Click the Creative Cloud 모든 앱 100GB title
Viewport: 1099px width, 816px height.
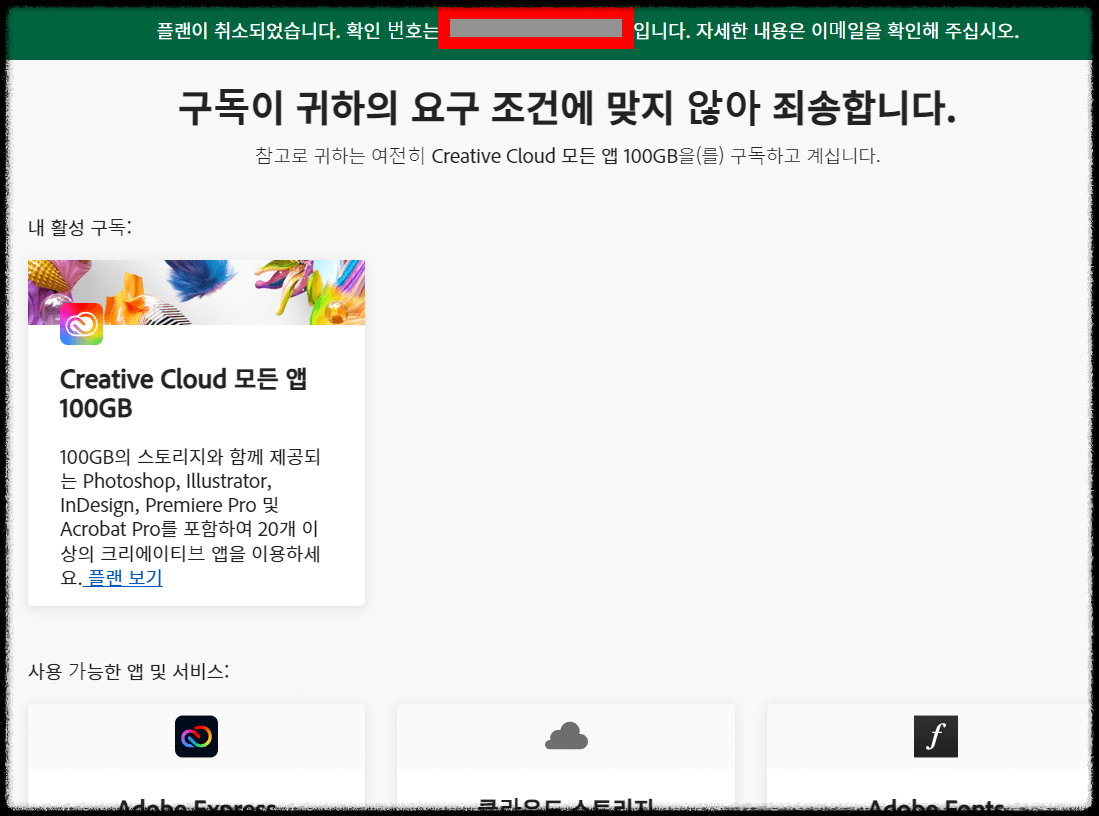[184, 393]
